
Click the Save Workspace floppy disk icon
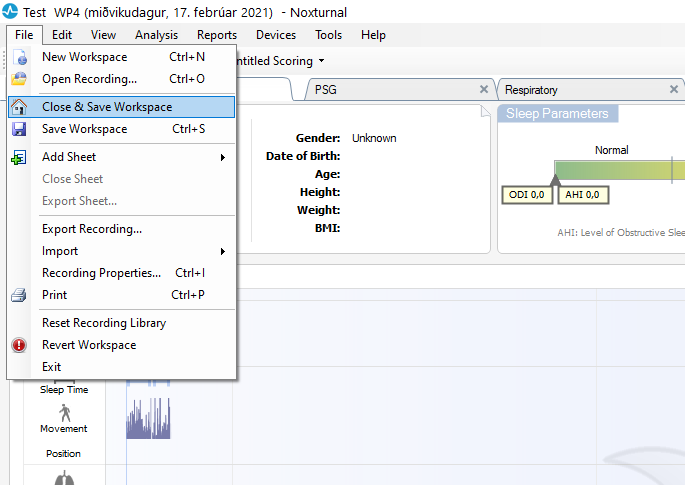[x=20, y=129]
